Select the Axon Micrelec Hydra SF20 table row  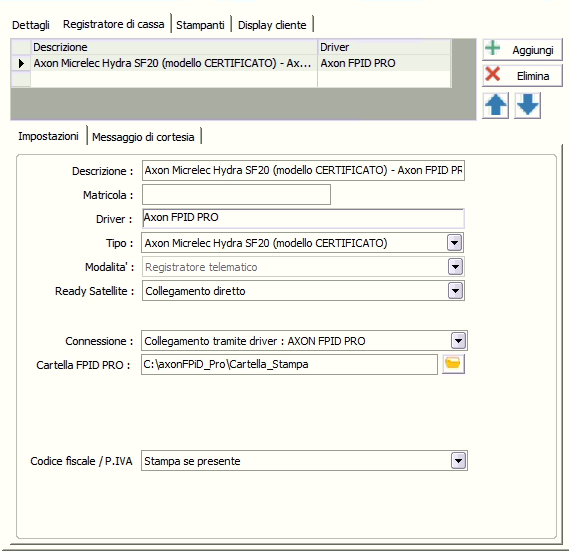coord(231,63)
